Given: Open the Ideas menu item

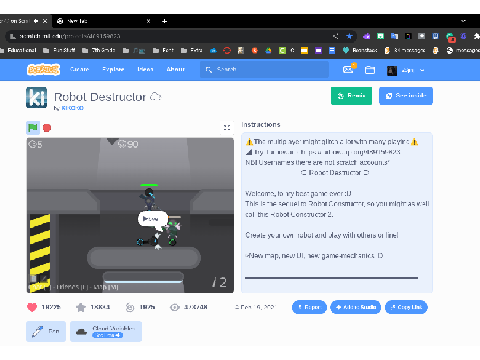Looking at the screenshot, I should [x=145, y=69].
